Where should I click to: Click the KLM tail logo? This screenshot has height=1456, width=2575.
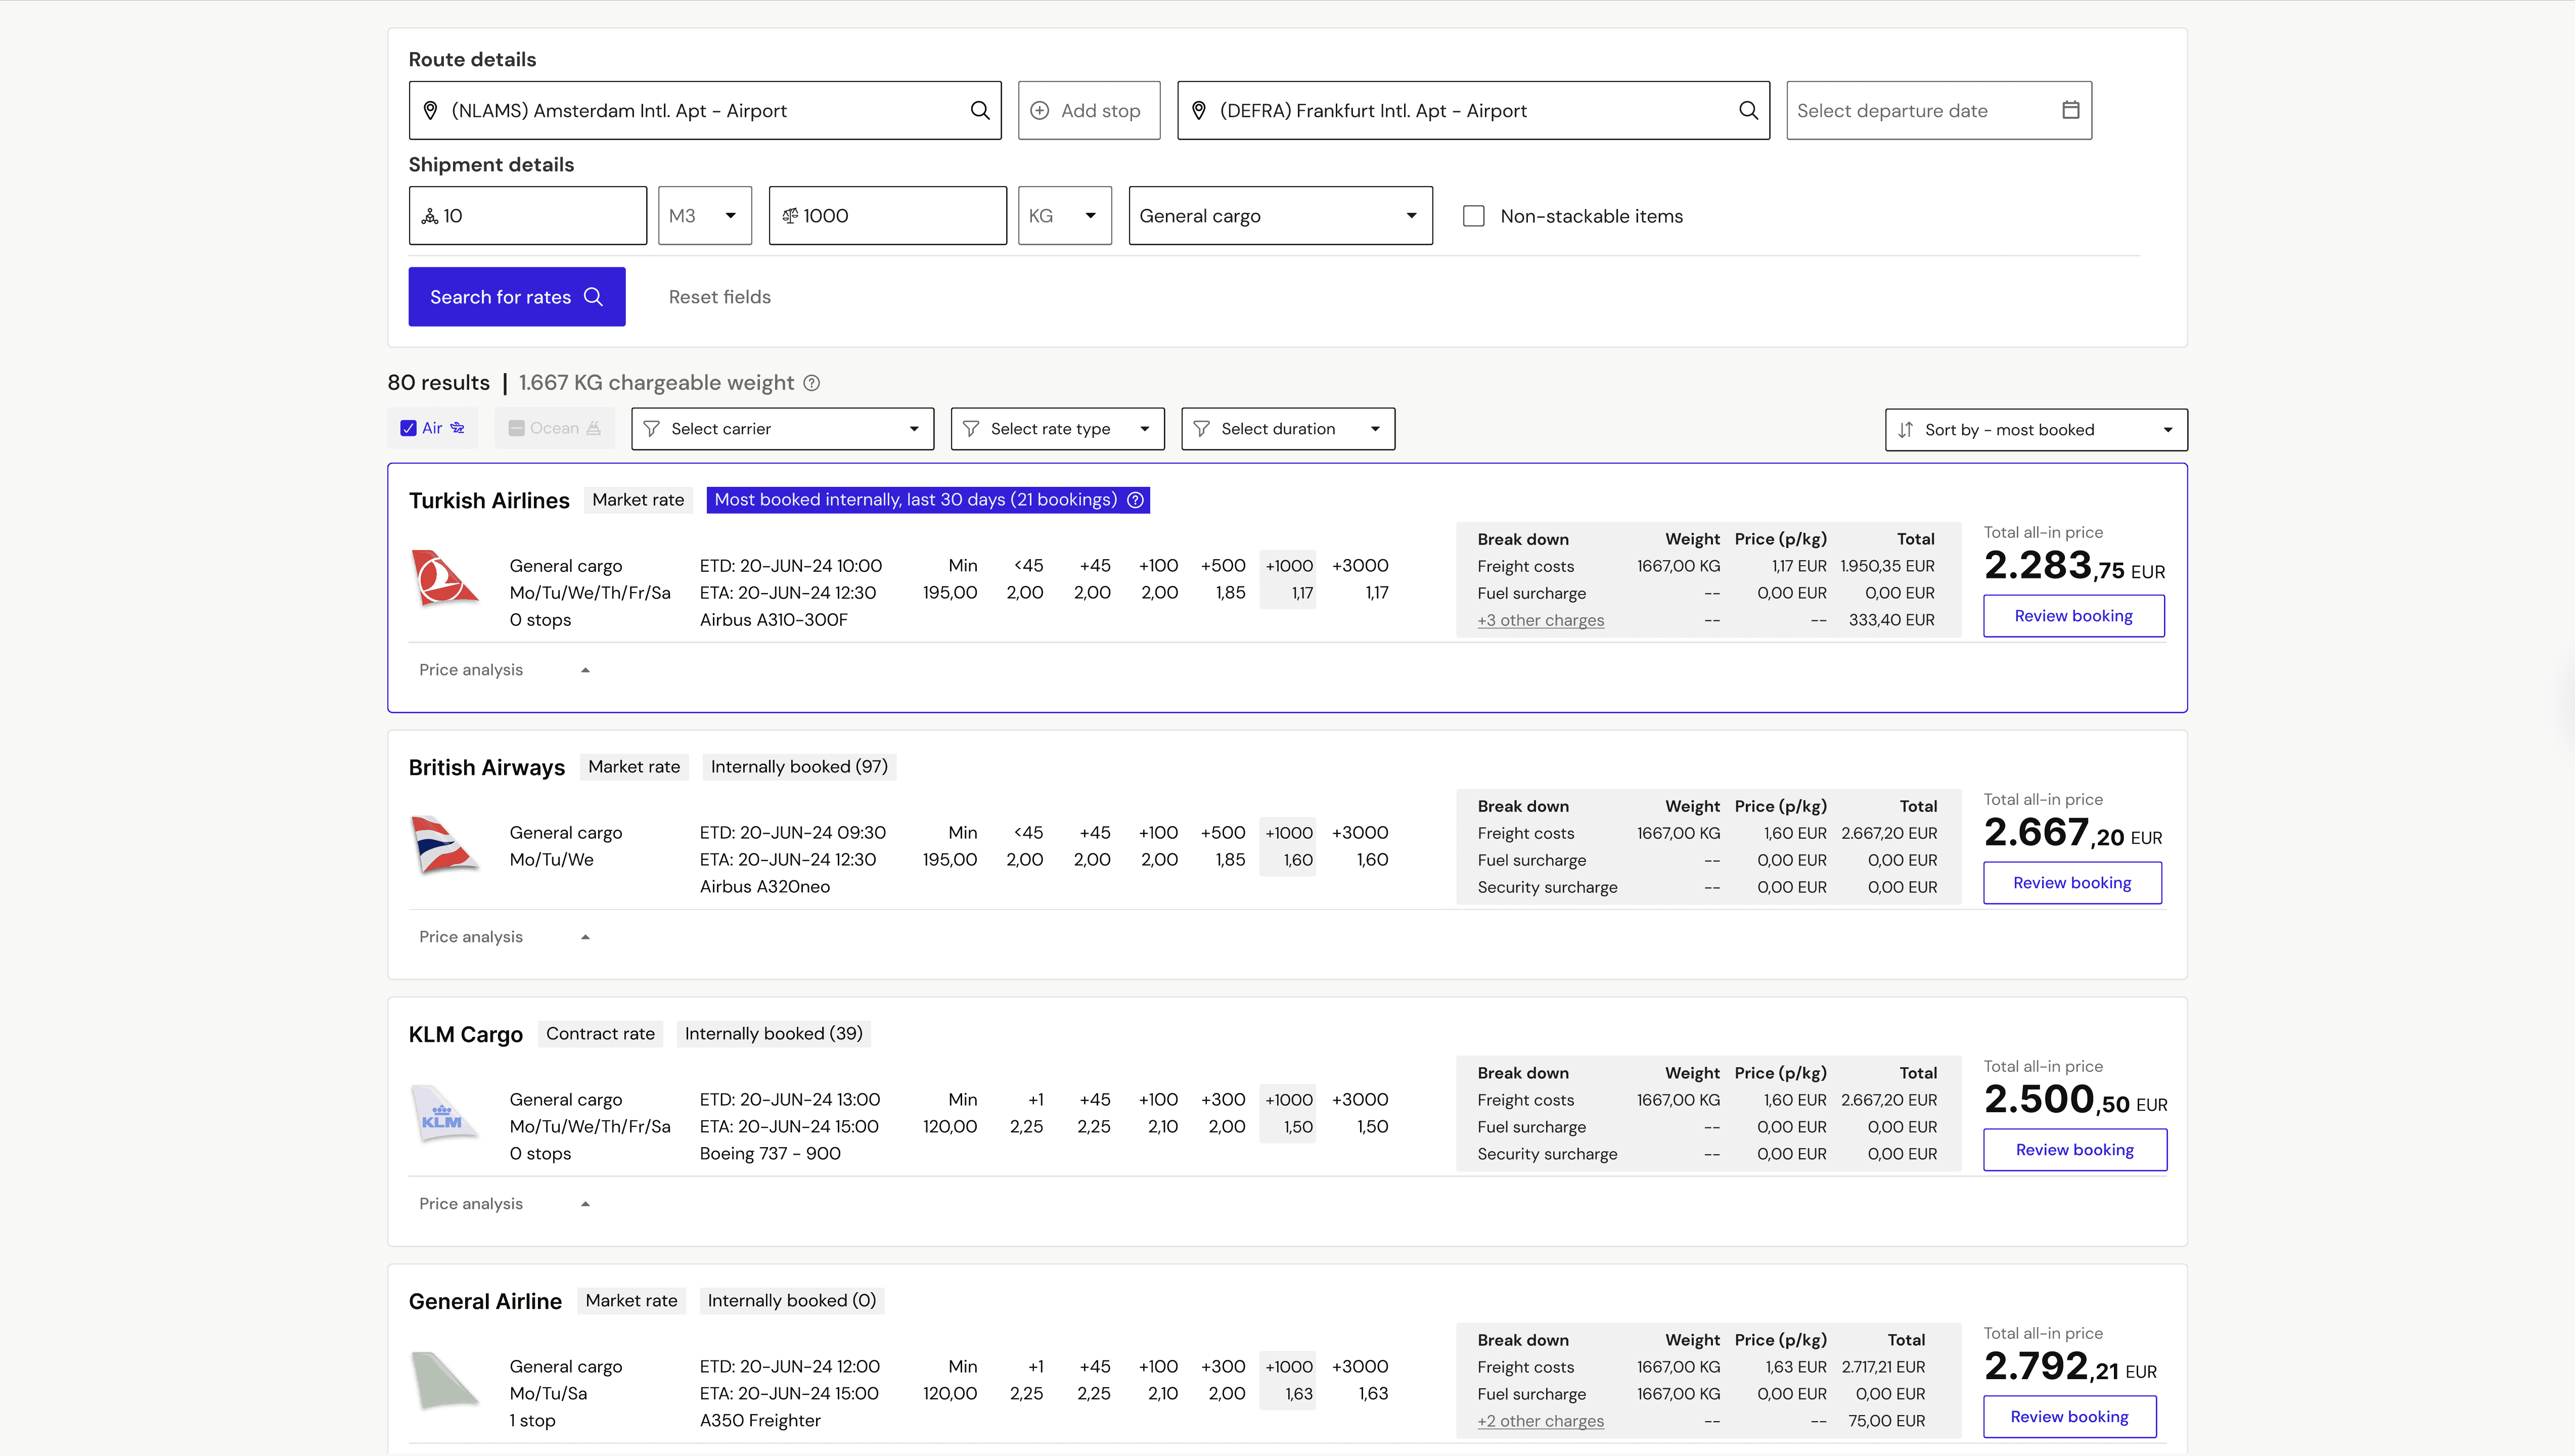coord(444,1113)
